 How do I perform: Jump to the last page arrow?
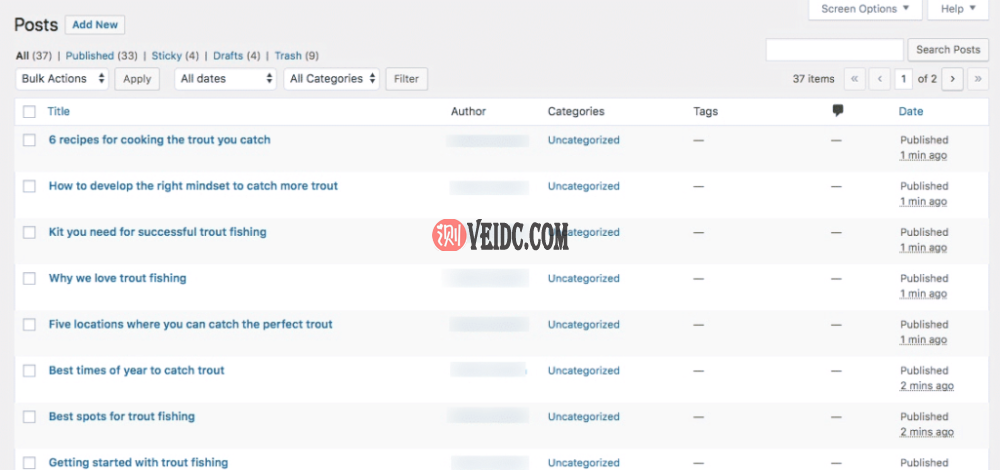[978, 79]
